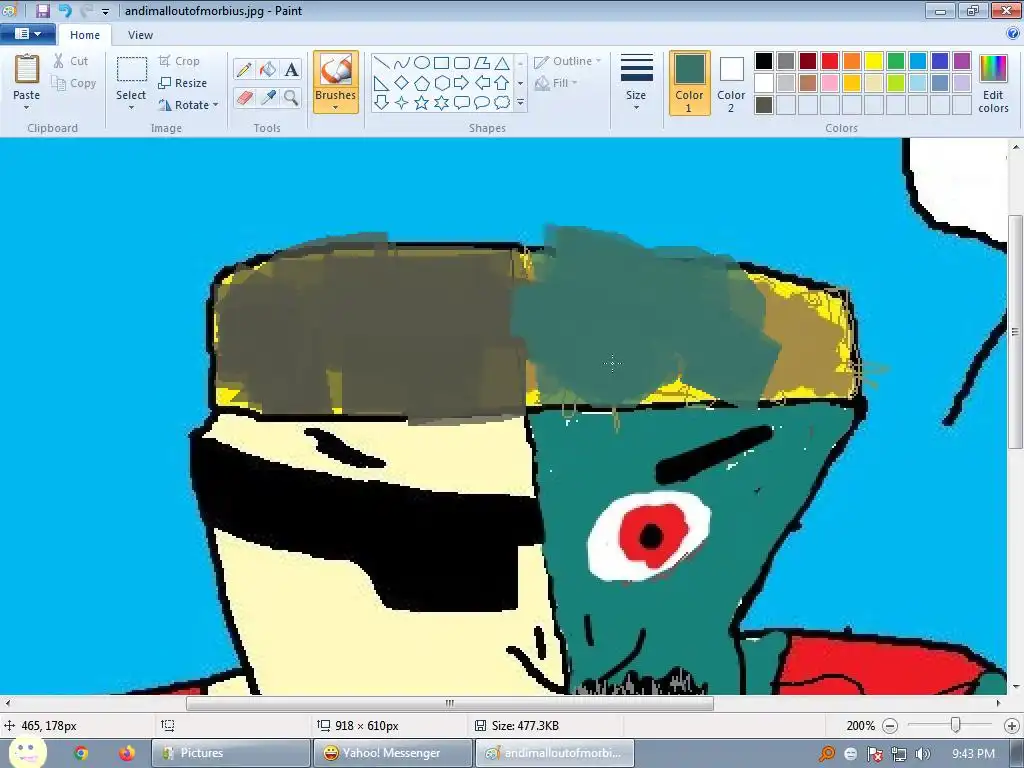Click the Save icon in quick access toolbar
Viewport: 1024px width, 768px height.
(x=43, y=10)
